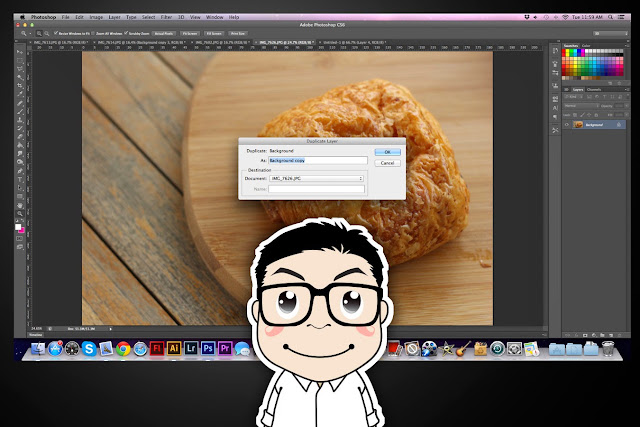Open the Window menu

tap(215, 17)
